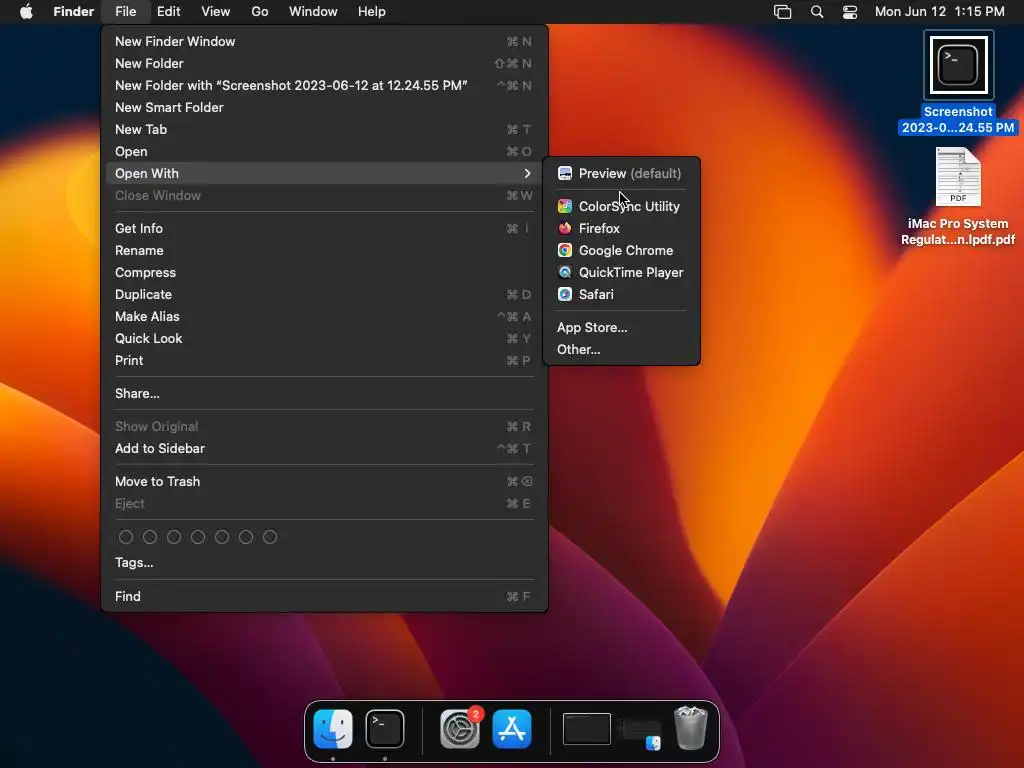1024x768 pixels.
Task: Click the Stage Manager menu bar icon
Action: point(782,12)
